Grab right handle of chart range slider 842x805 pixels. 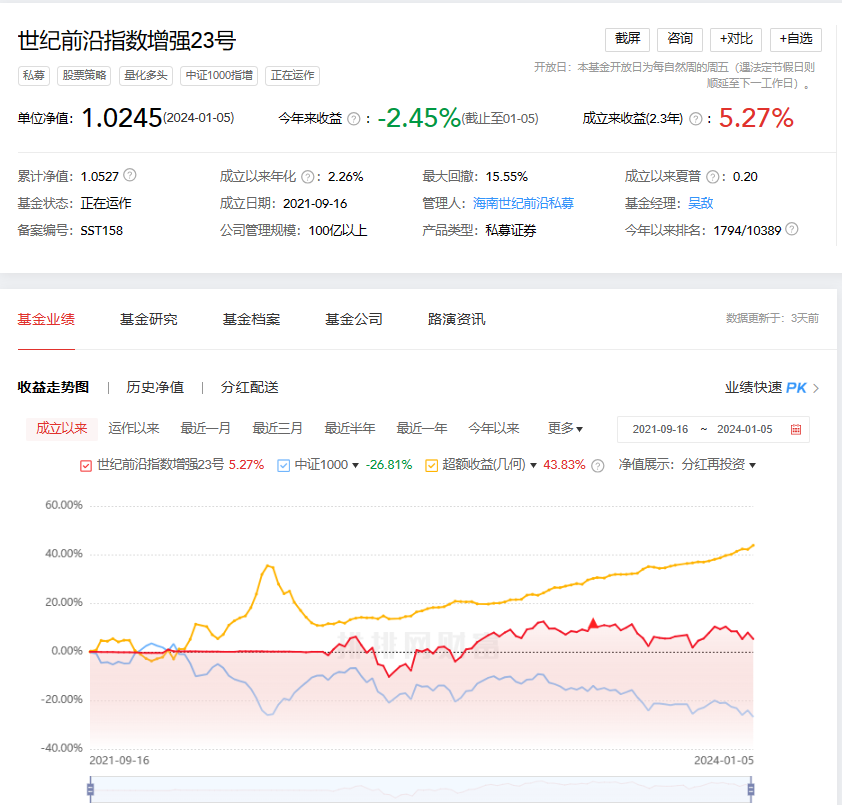coord(751,789)
